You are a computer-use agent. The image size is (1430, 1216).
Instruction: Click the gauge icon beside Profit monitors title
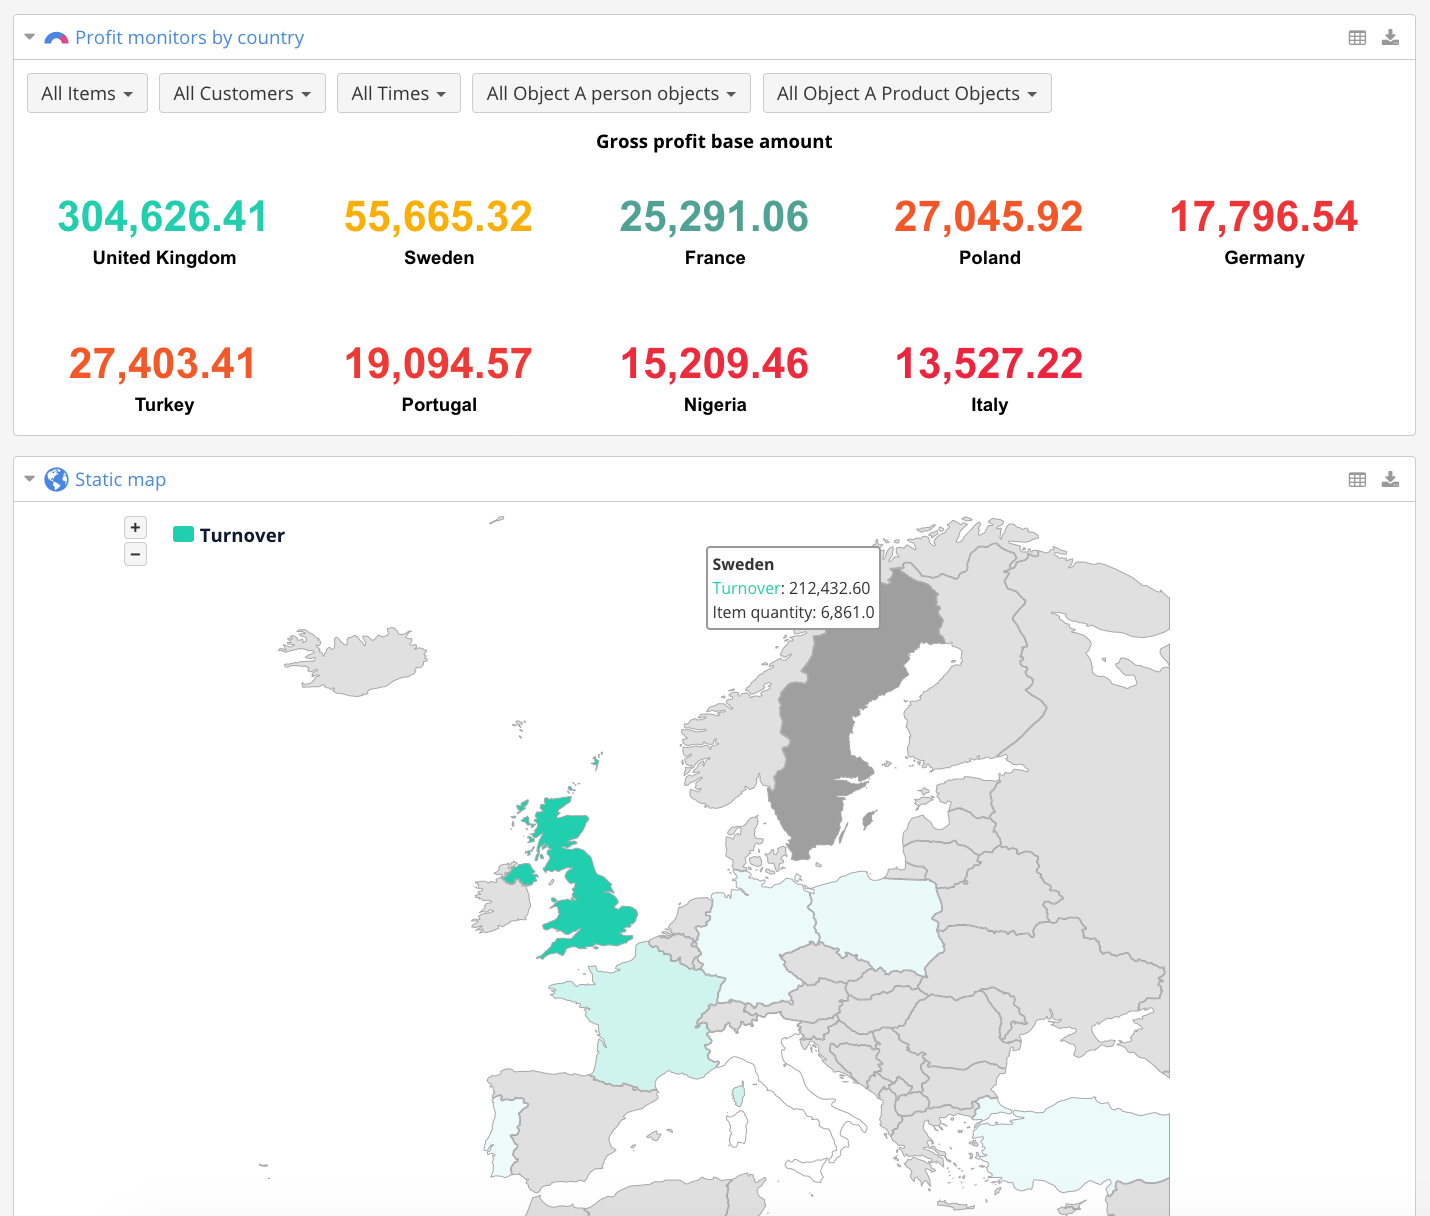click(x=56, y=38)
